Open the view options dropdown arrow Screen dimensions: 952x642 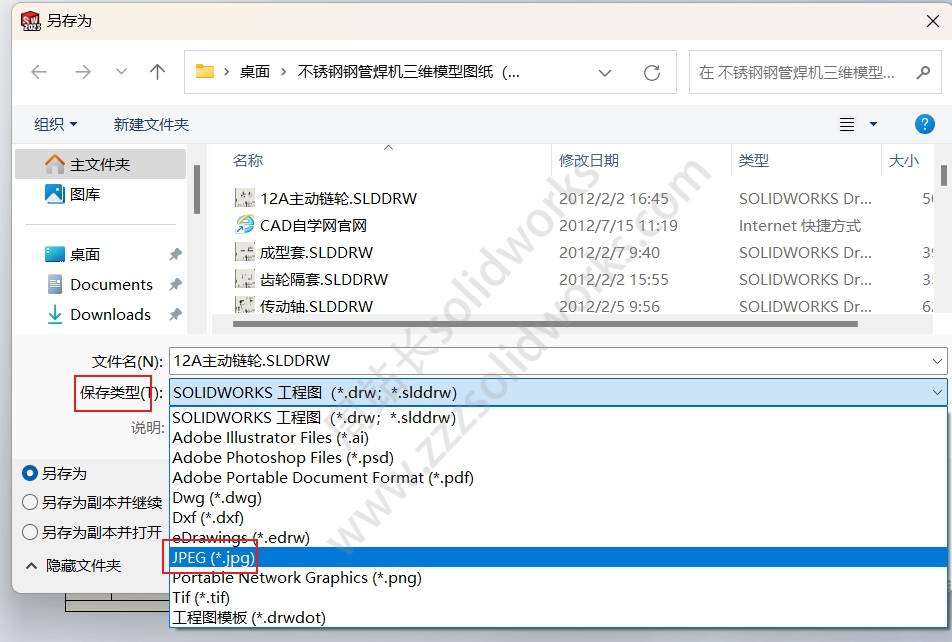click(x=873, y=125)
